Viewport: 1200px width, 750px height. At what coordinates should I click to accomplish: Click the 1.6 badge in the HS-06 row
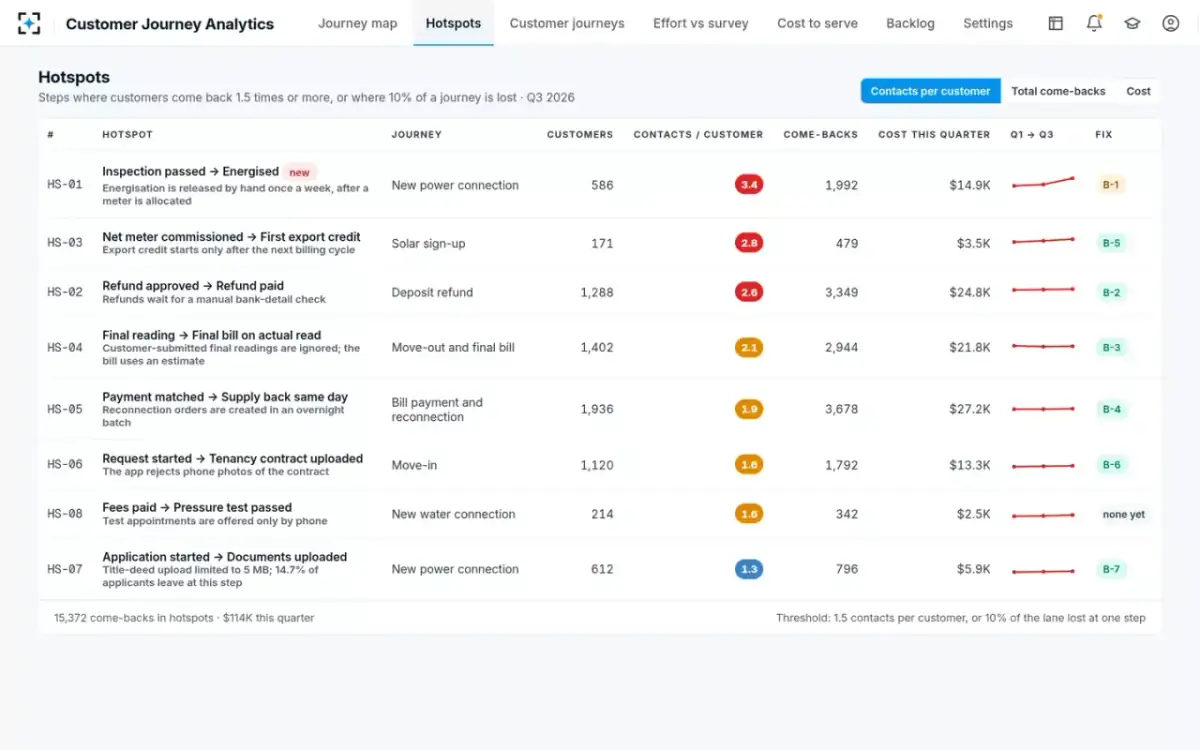[749, 465]
